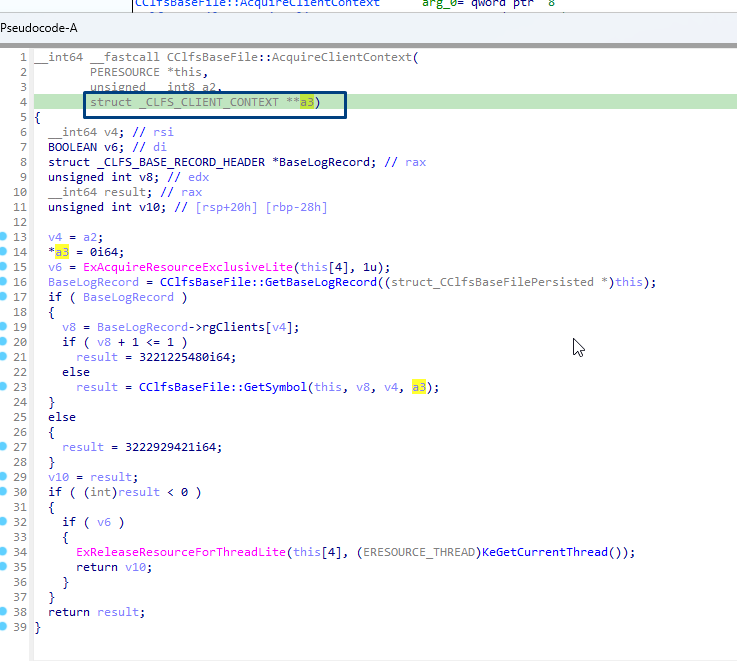
Task: Toggle breakpoint dot on line 23
Action: [3, 386]
